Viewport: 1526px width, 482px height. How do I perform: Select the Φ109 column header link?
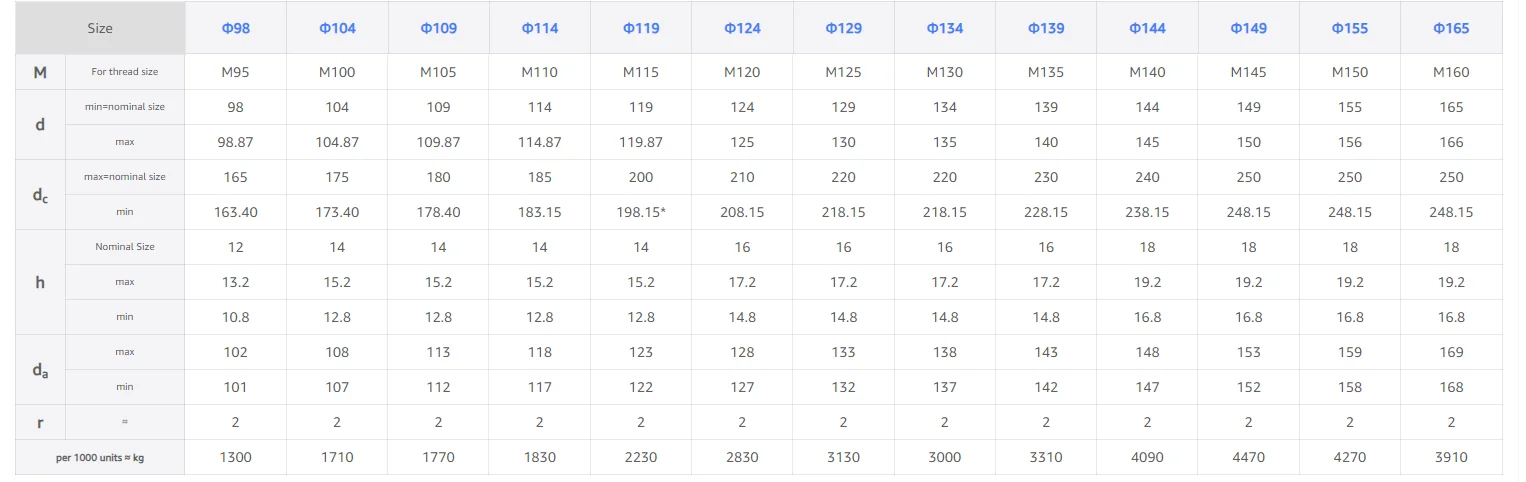(438, 28)
